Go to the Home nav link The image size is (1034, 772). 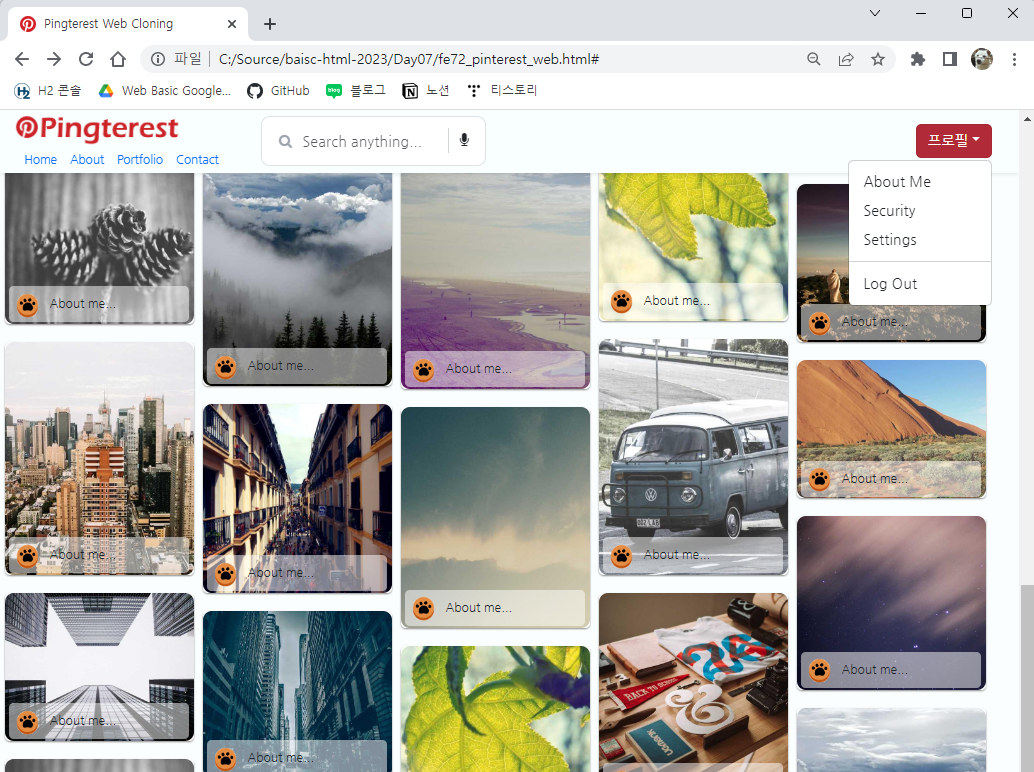click(x=41, y=160)
